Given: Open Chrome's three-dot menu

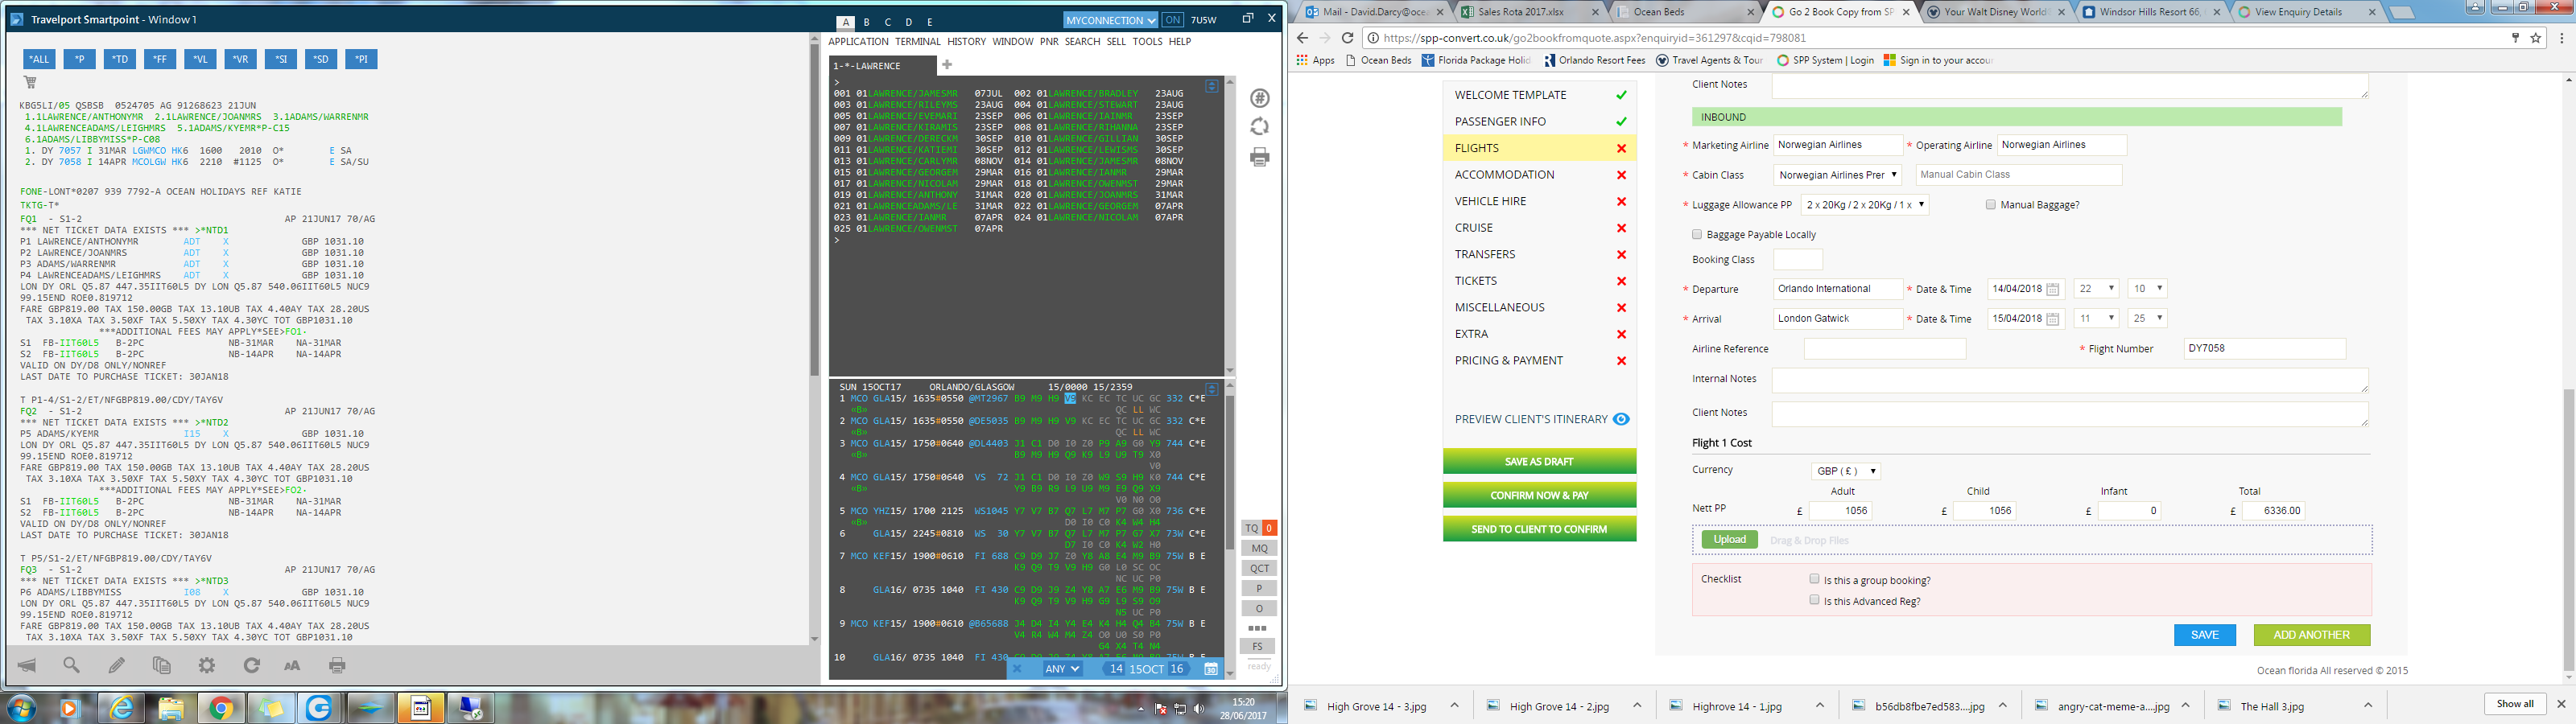Looking at the screenshot, I should [2561, 38].
